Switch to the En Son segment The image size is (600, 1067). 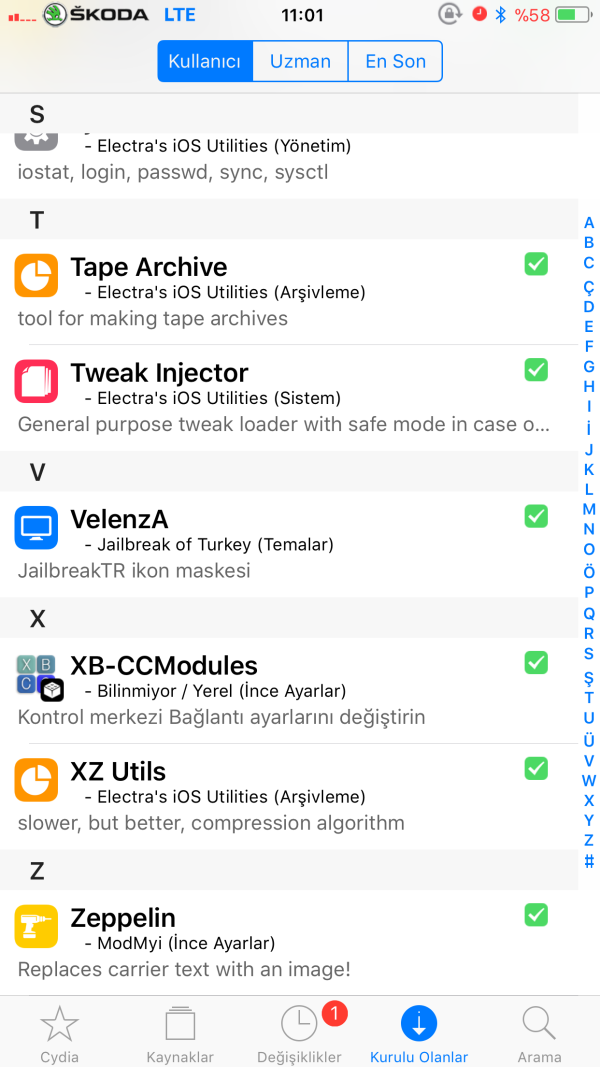395,61
